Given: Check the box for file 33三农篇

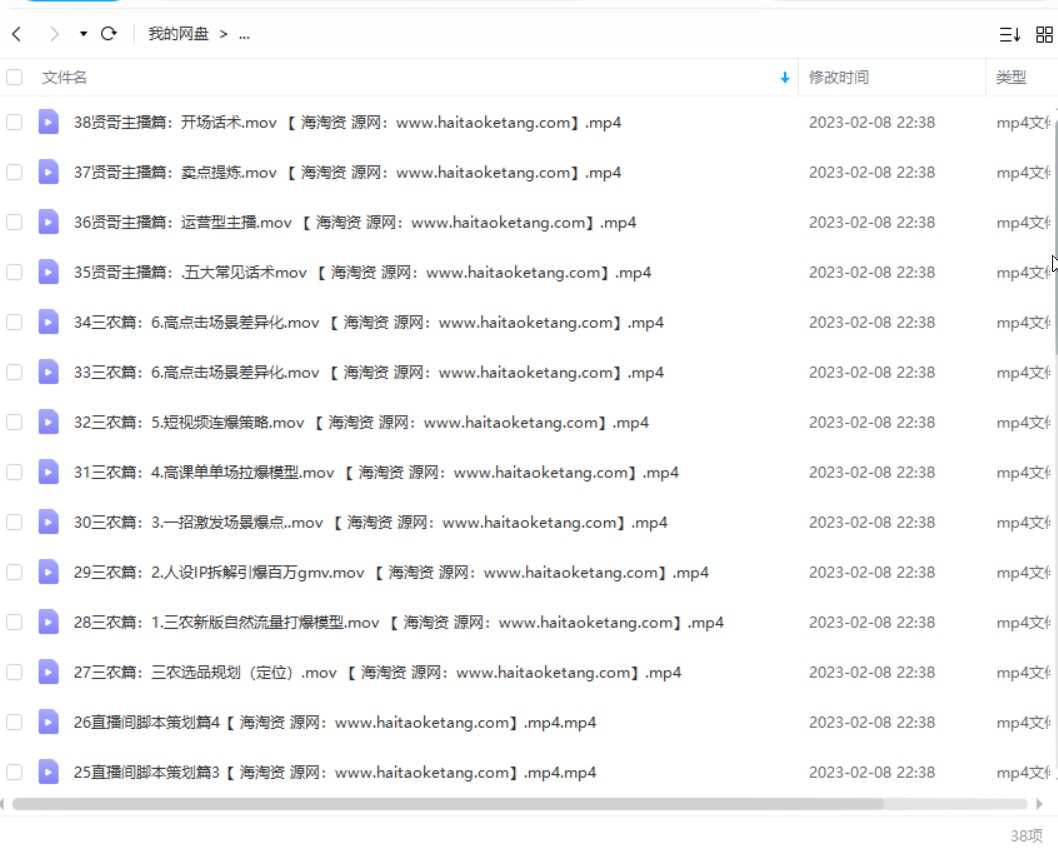Looking at the screenshot, I should pos(14,372).
